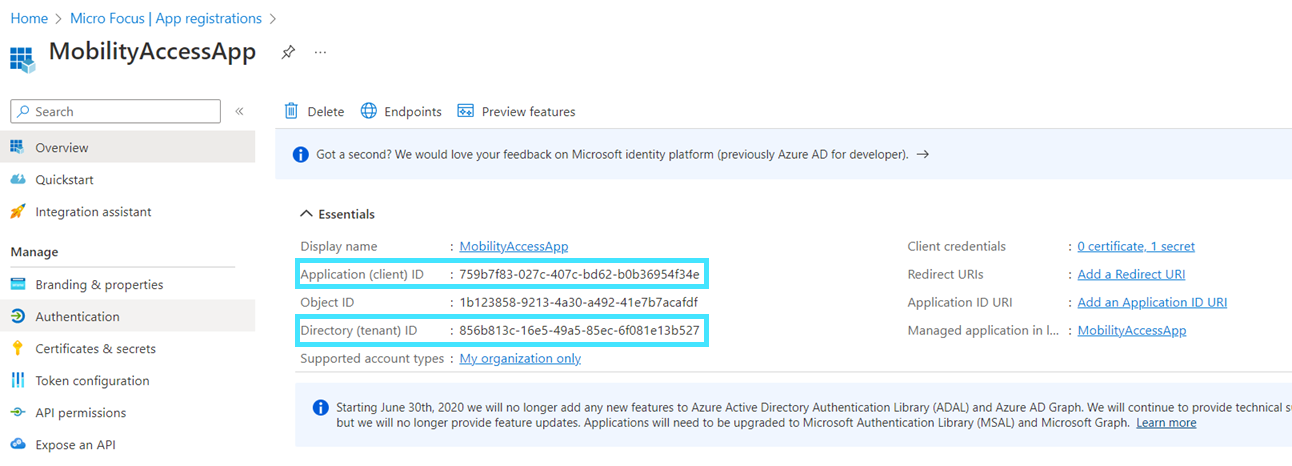
Task: Click the Delete trash icon
Action: point(292,111)
